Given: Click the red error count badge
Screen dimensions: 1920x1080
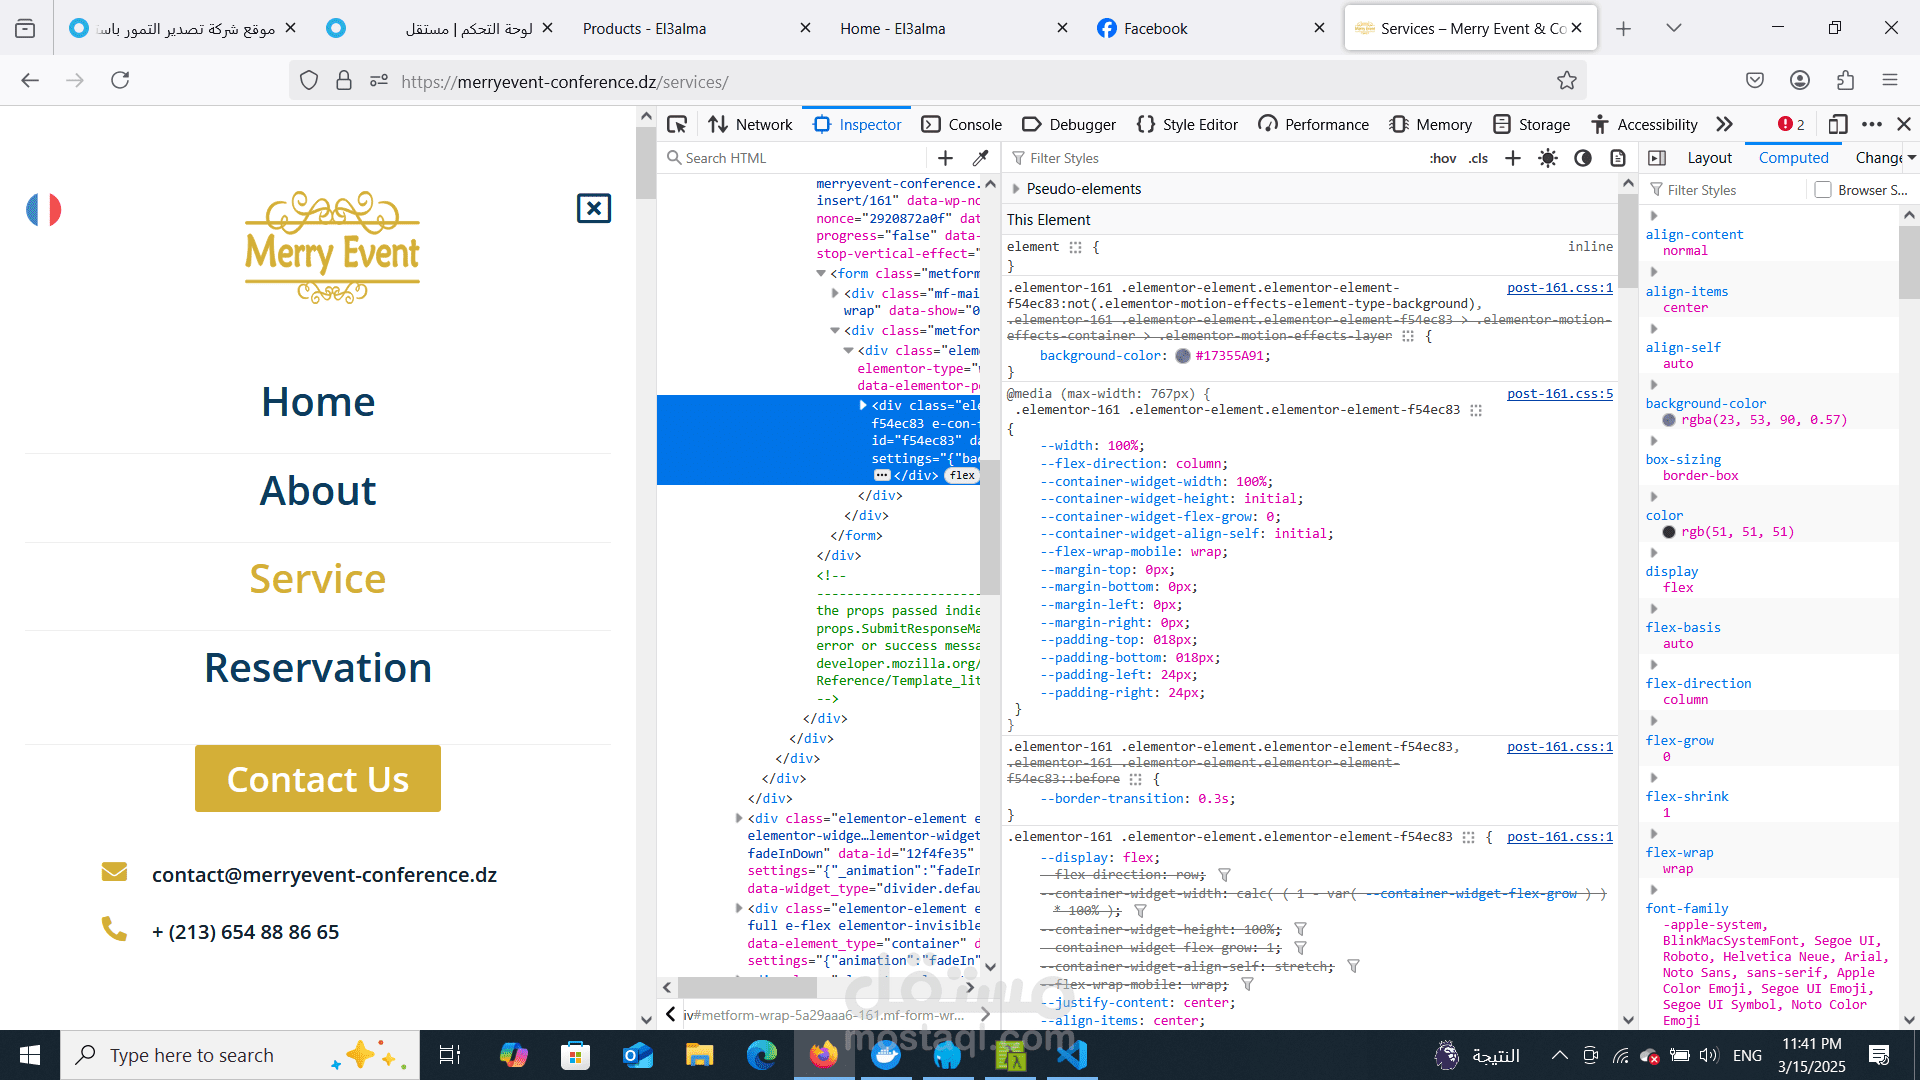Looking at the screenshot, I should click(1791, 125).
